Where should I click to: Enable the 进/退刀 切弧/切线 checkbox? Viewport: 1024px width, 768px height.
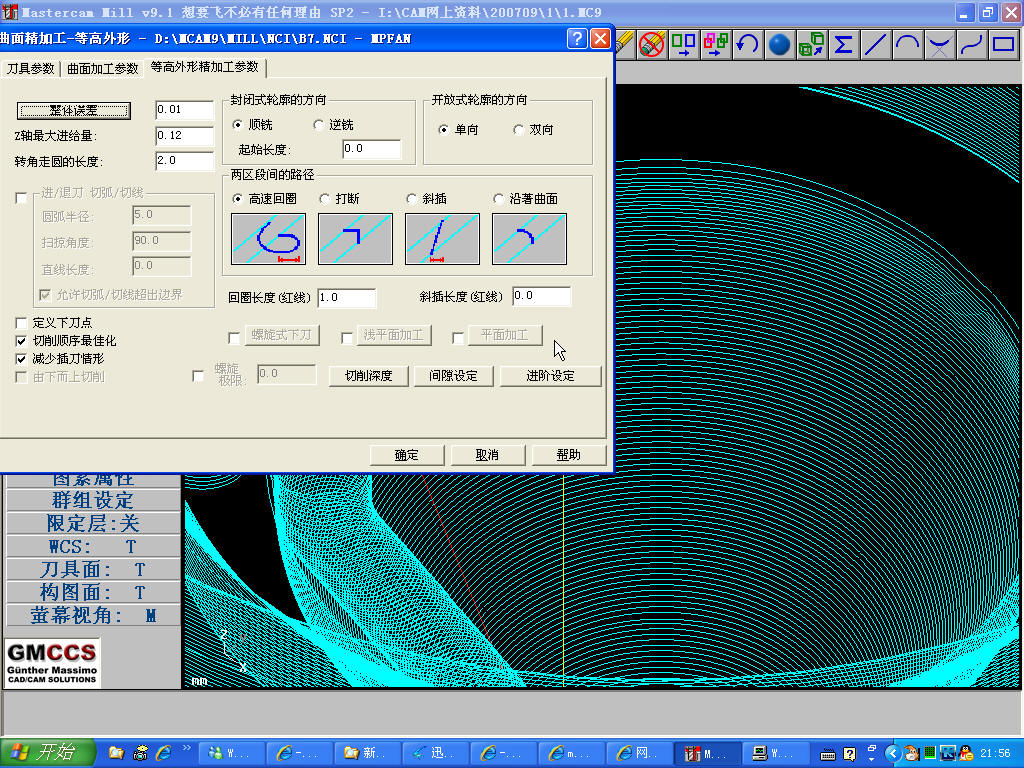(x=21, y=198)
